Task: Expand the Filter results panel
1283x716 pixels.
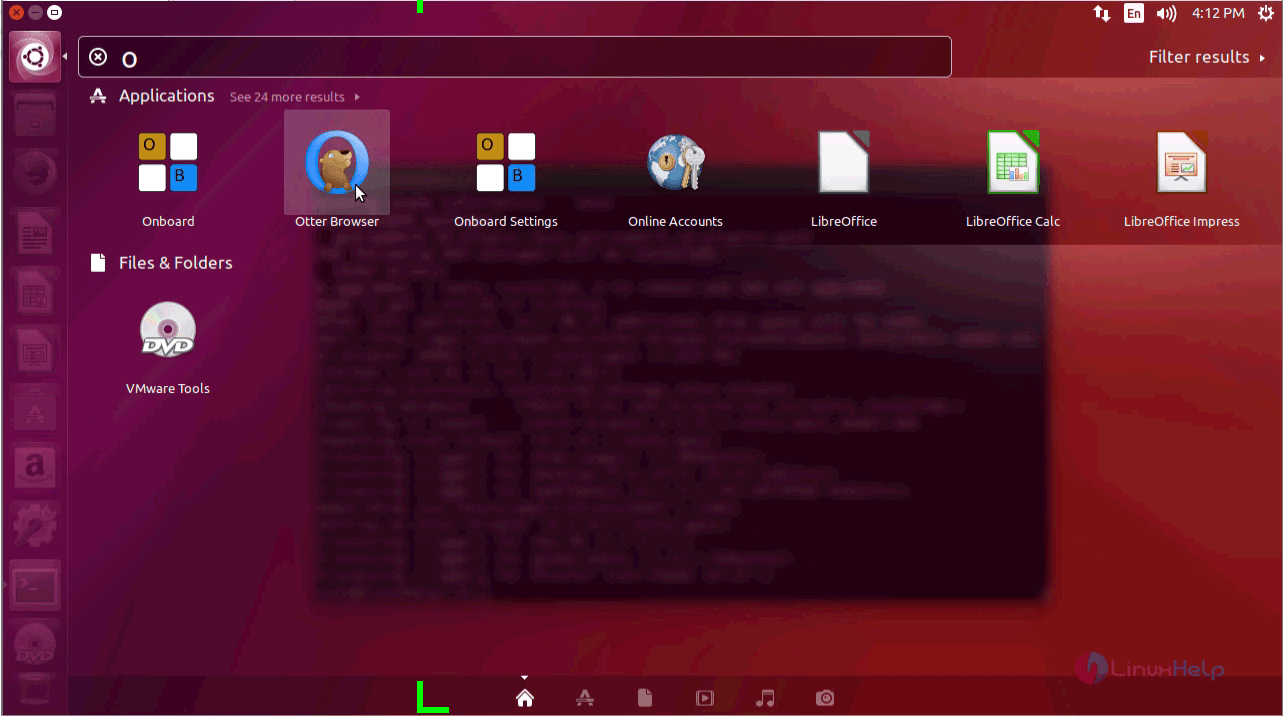Action: pos(1207,57)
